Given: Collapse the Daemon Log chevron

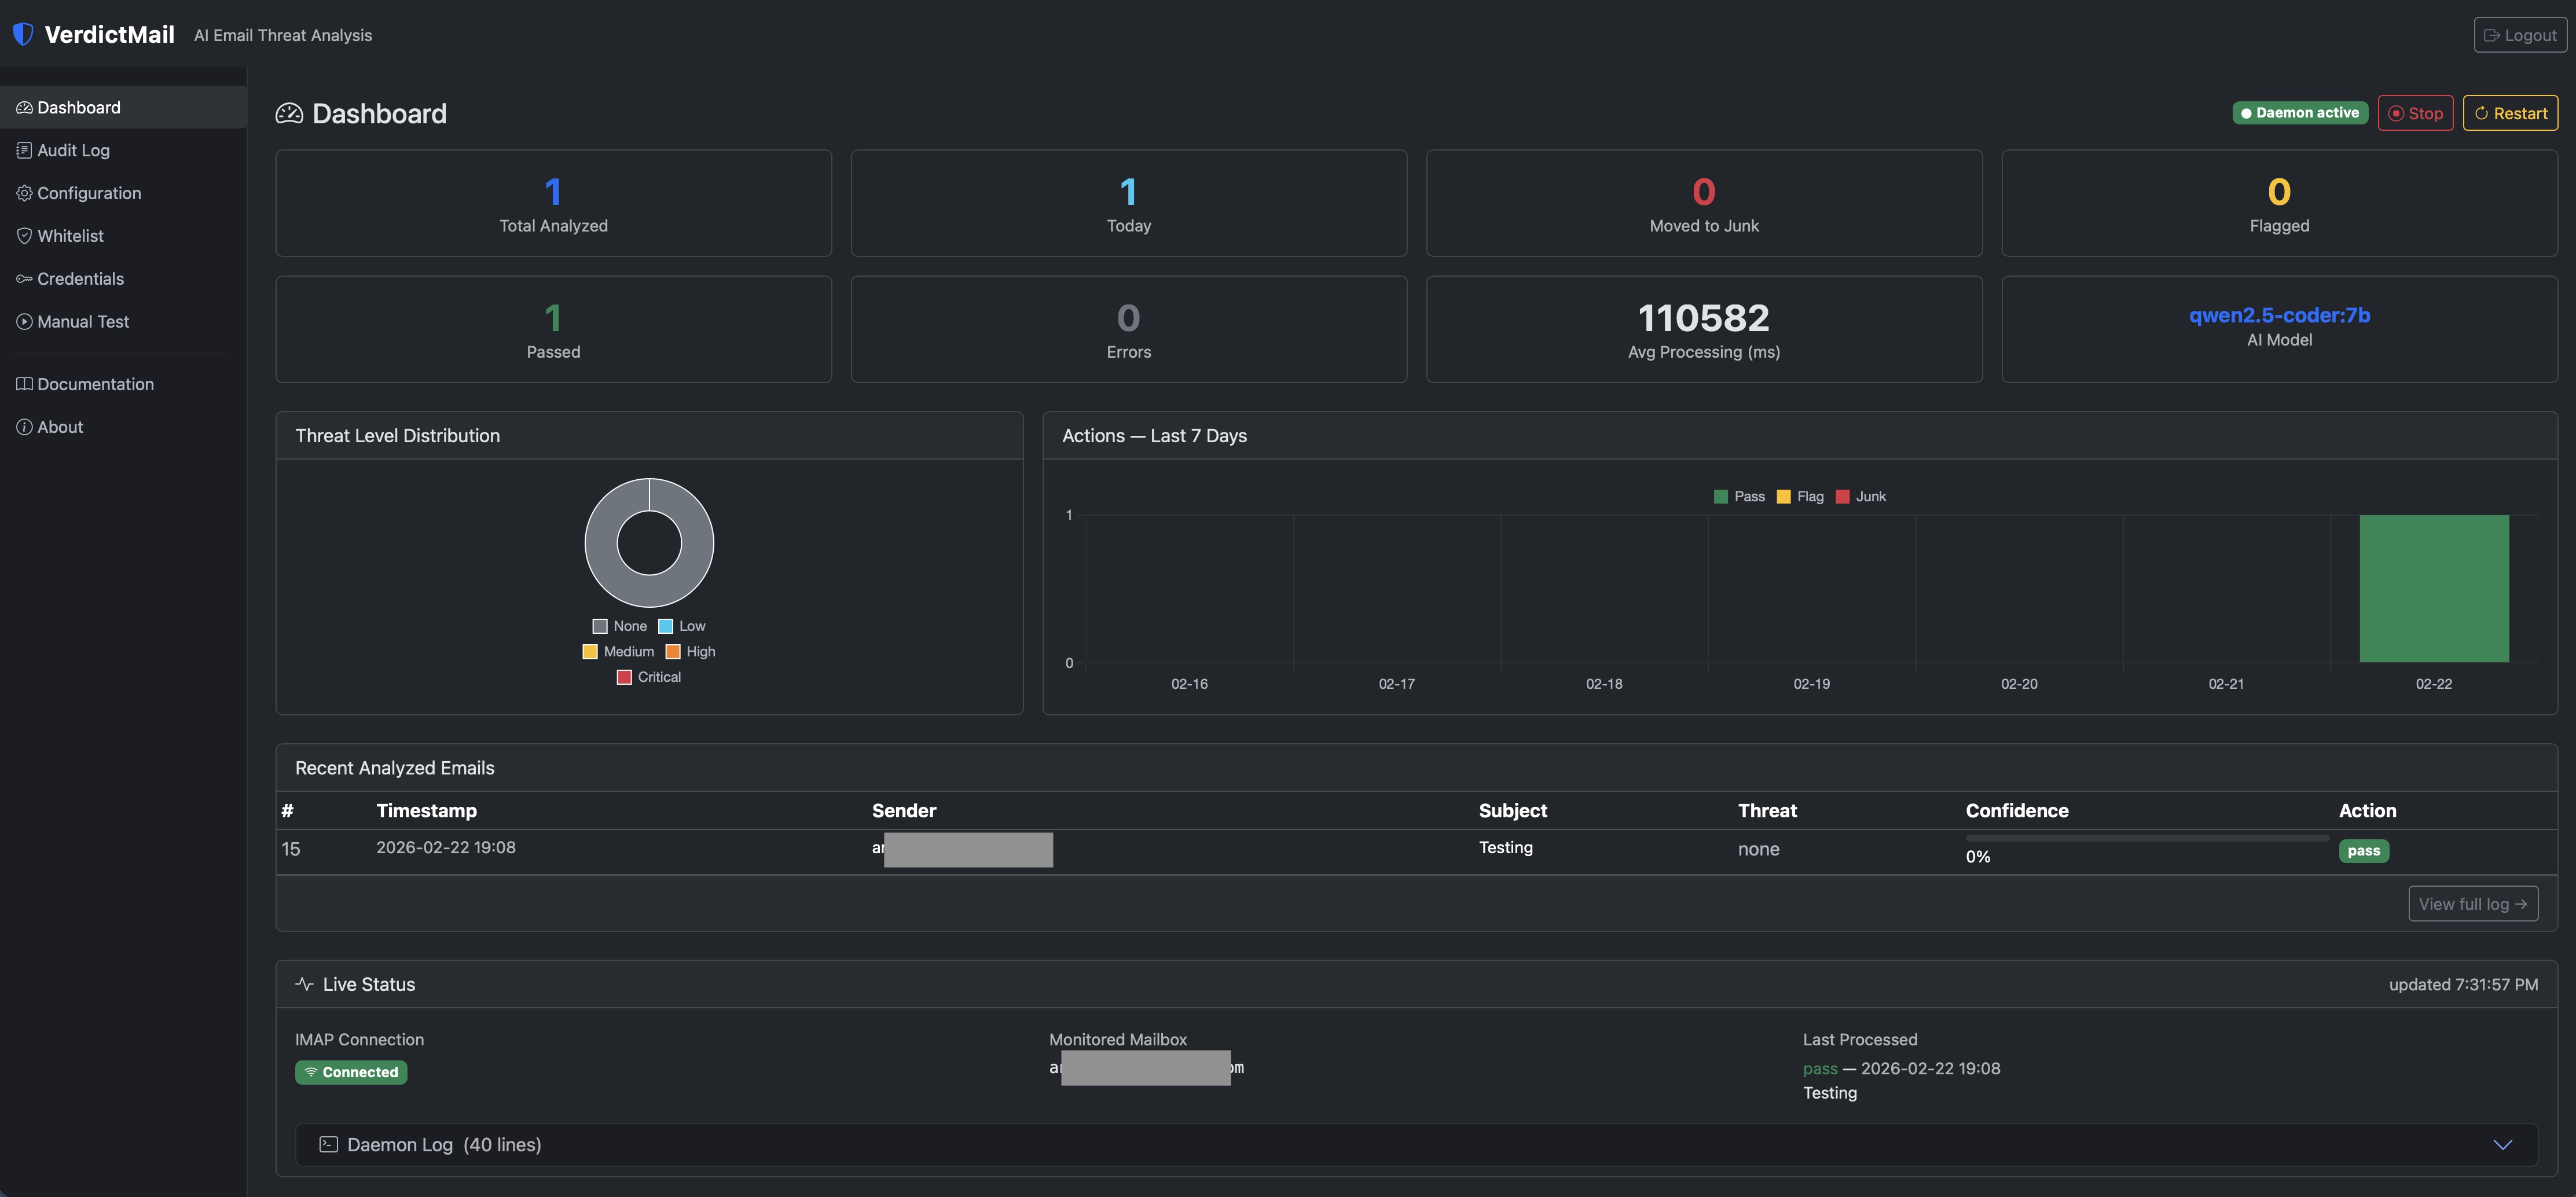Looking at the screenshot, I should click(2504, 1145).
